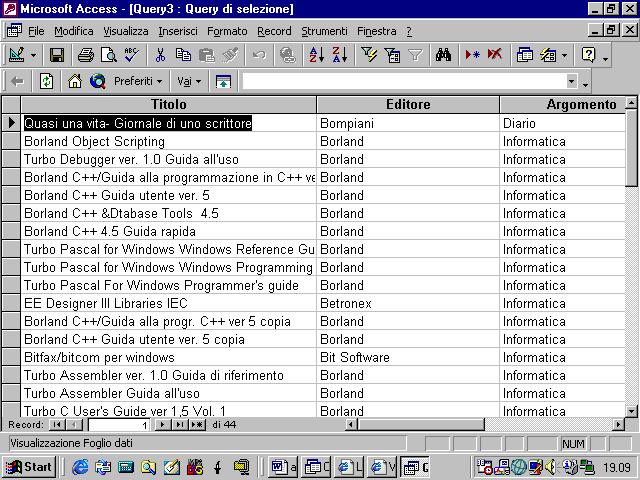Launch Internet Explorer from quick launch
The image size is (640, 480).
(x=80, y=467)
